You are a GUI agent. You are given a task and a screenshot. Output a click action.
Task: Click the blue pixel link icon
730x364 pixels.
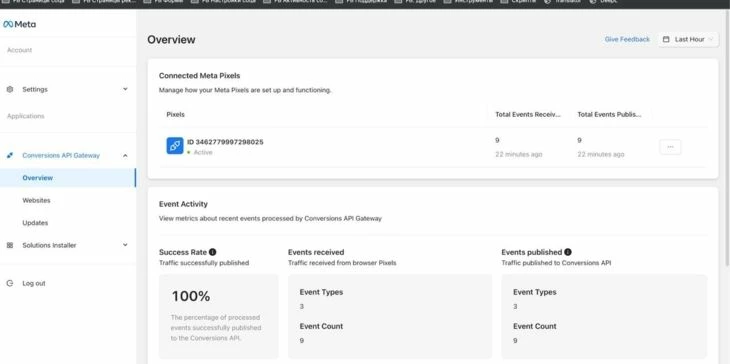[x=175, y=146]
